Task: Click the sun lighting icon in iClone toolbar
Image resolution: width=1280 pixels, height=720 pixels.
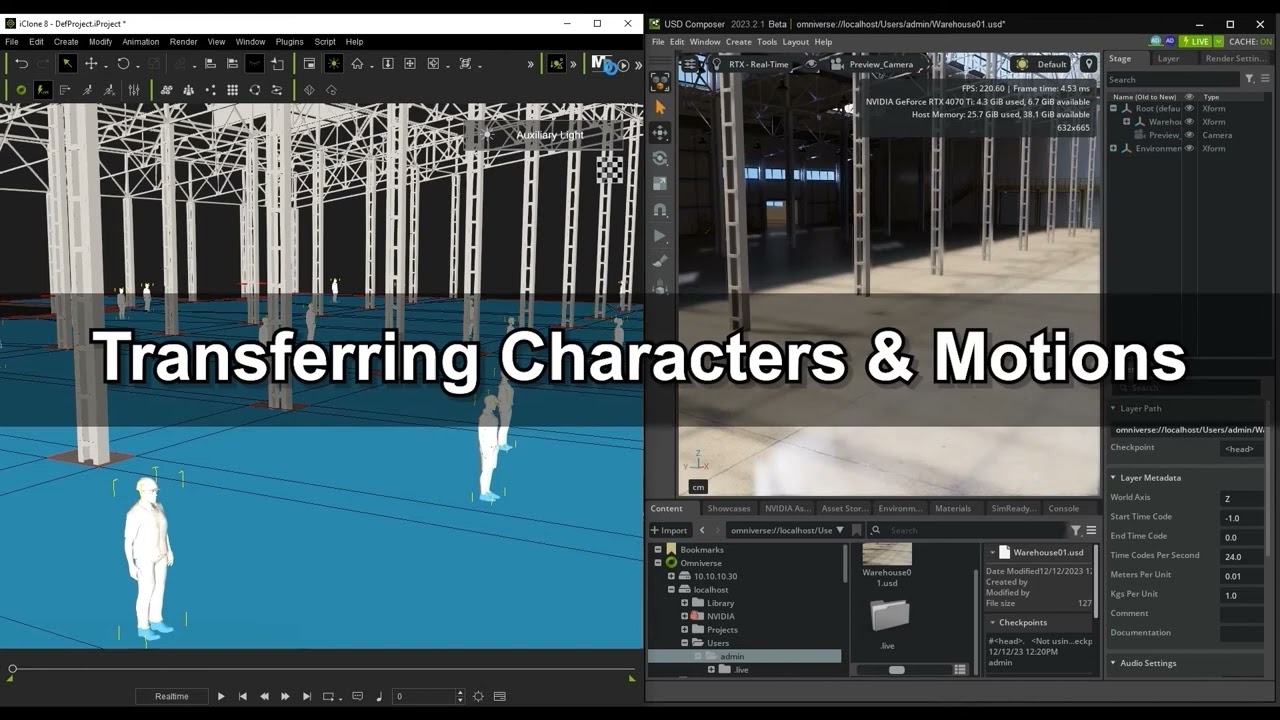Action: tap(333, 64)
